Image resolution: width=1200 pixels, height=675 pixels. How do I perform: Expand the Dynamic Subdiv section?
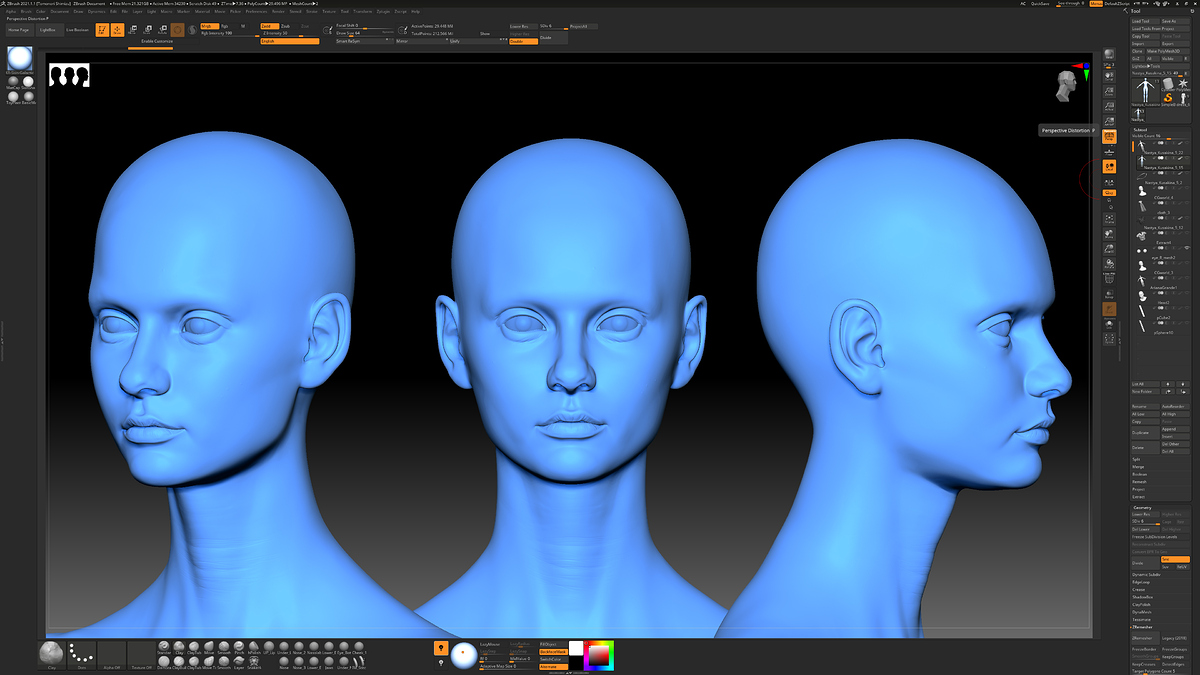pos(1146,574)
